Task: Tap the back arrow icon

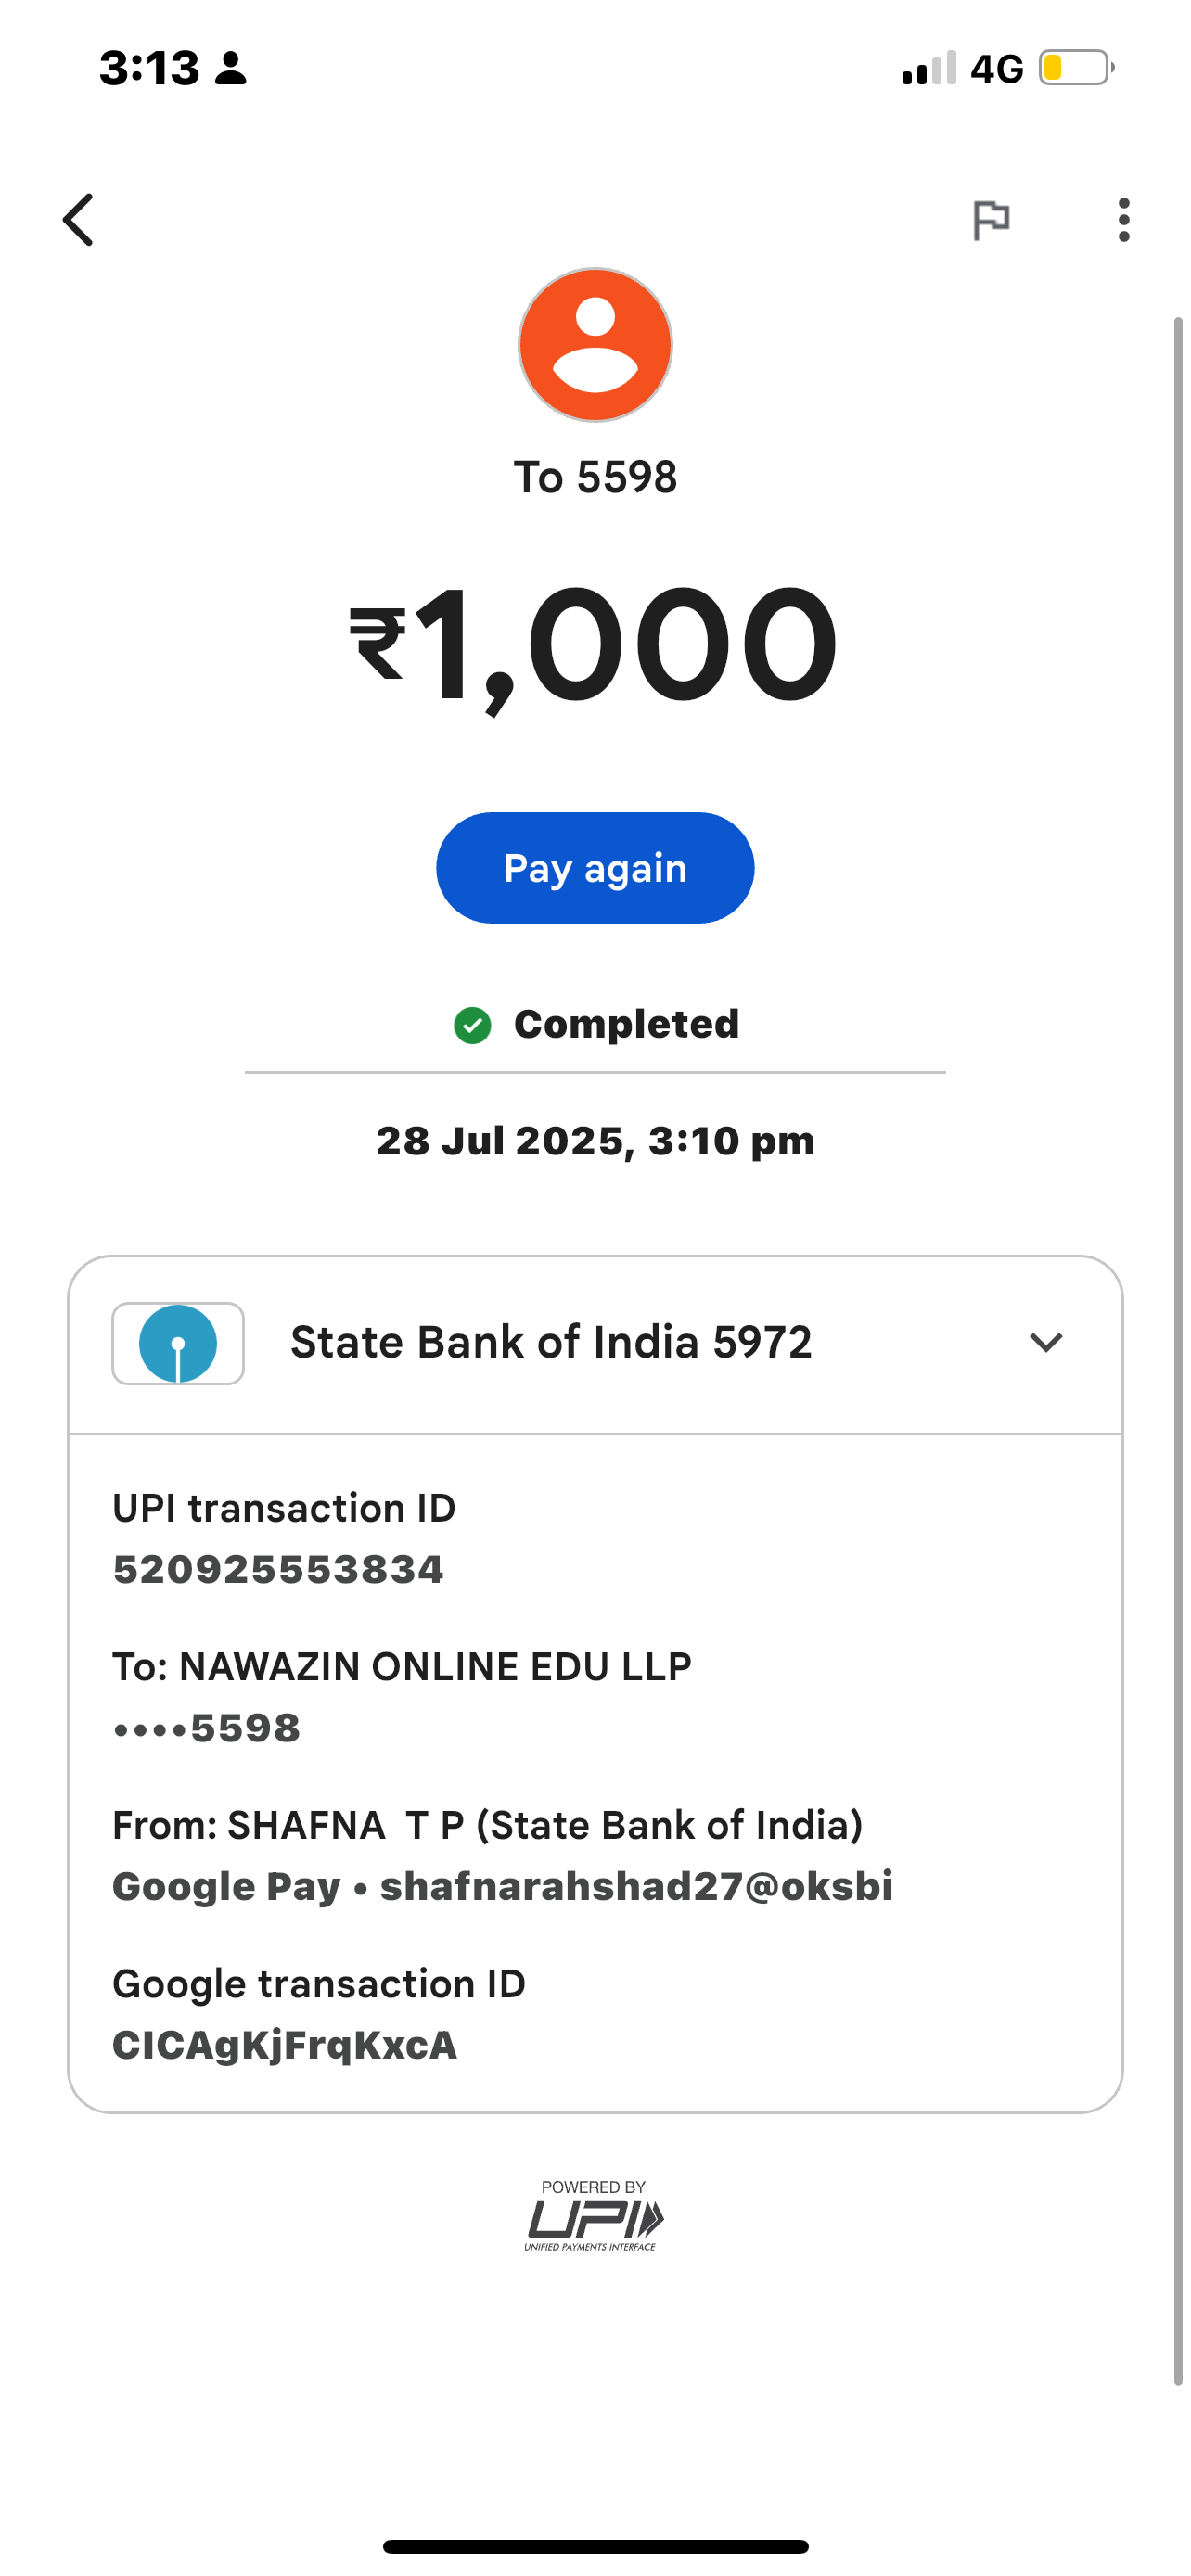Action: [x=79, y=220]
